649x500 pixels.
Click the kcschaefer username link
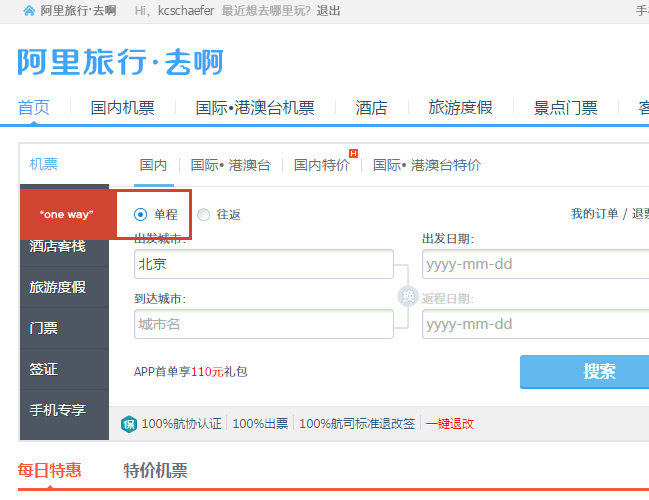[x=186, y=11]
